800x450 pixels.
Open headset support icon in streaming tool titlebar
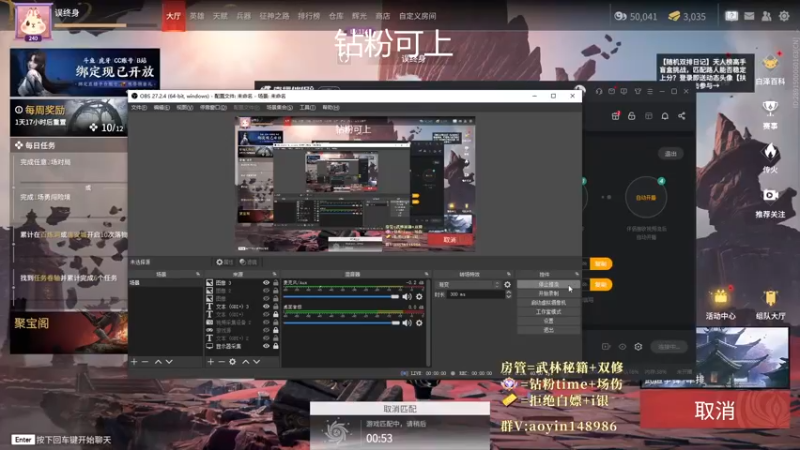point(599,91)
